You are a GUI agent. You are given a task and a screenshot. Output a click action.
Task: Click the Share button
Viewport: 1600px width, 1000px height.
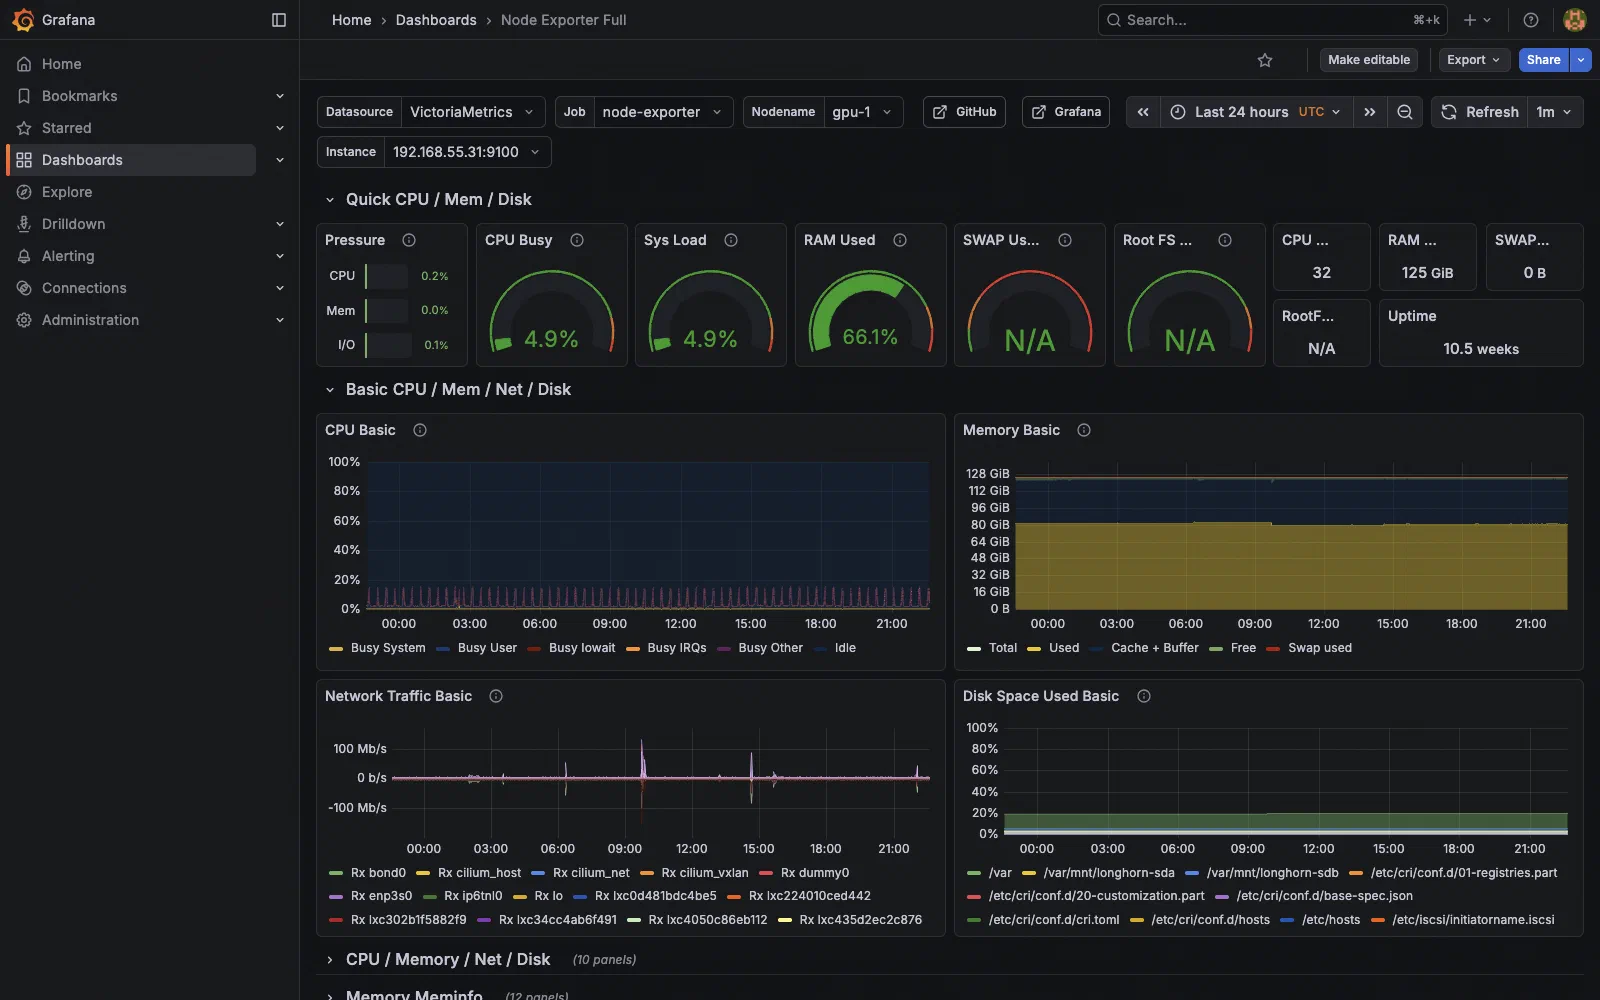pyautogui.click(x=1543, y=60)
